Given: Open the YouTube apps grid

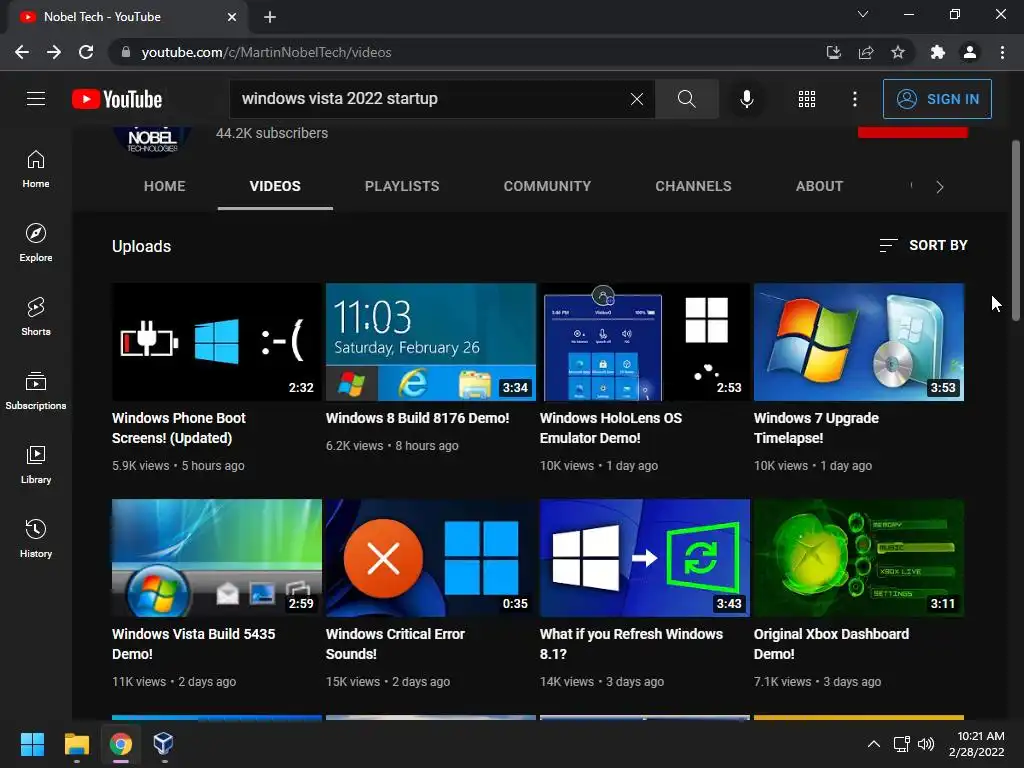Looking at the screenshot, I should pyautogui.click(x=807, y=99).
